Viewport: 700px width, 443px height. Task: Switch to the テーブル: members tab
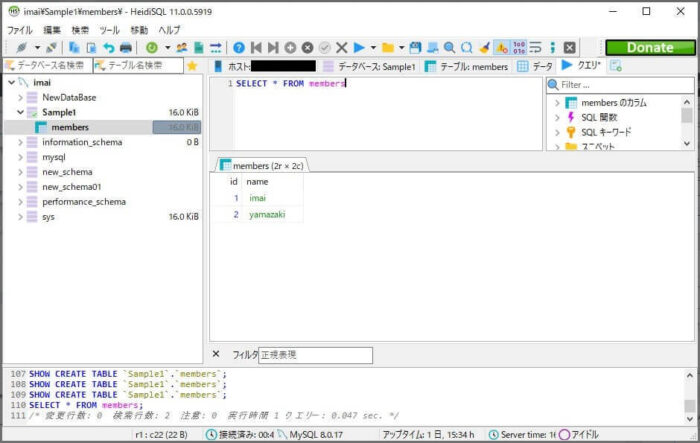point(466,66)
